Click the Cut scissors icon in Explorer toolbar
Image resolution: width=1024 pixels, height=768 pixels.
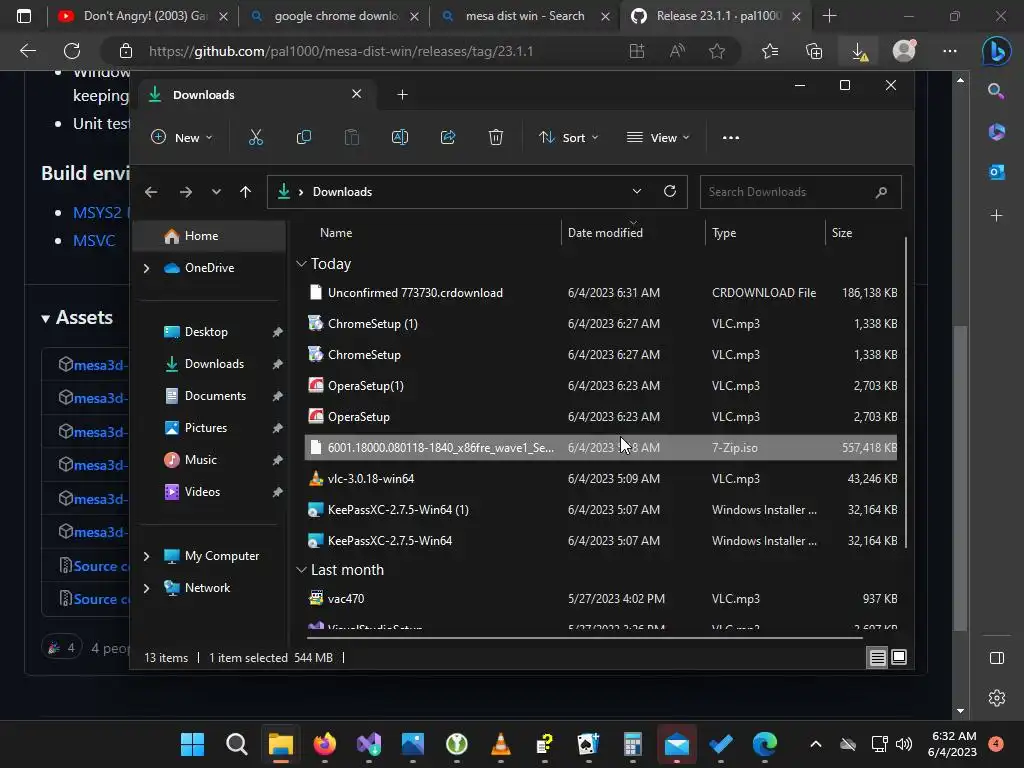tap(255, 137)
